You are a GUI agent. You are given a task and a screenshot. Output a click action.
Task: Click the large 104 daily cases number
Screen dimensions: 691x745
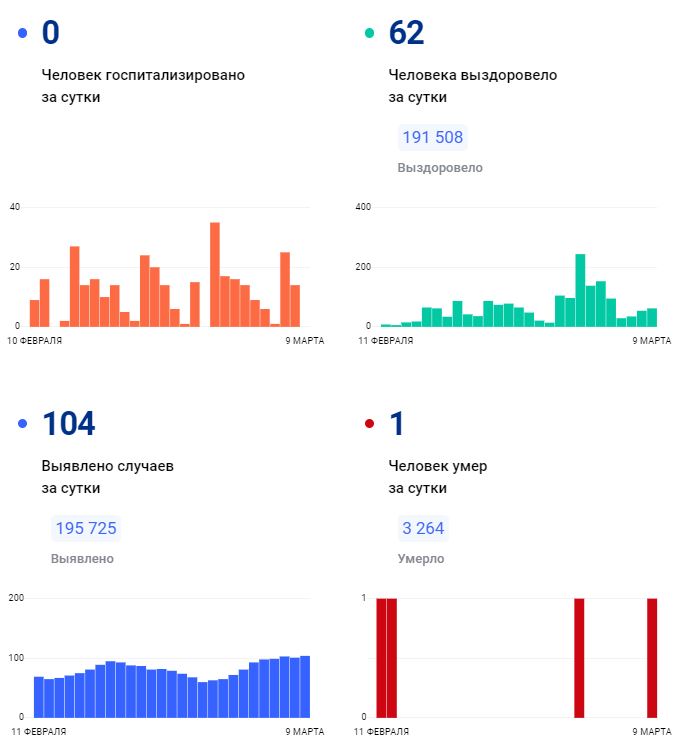[x=68, y=424]
